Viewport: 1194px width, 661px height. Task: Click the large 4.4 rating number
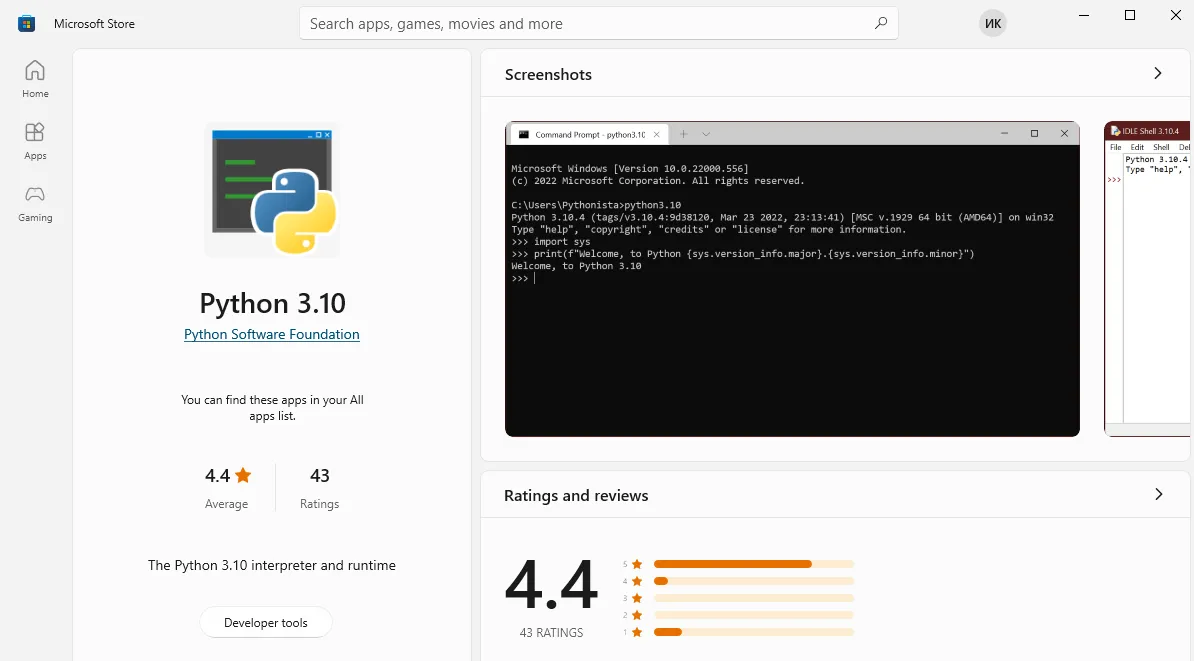point(551,585)
